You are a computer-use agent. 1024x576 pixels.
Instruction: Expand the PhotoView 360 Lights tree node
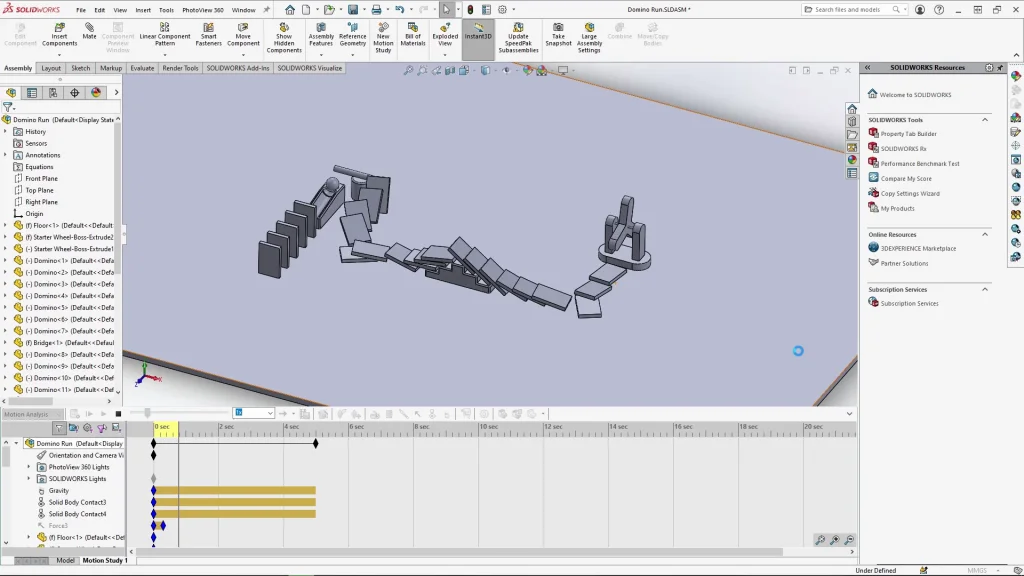click(x=29, y=467)
